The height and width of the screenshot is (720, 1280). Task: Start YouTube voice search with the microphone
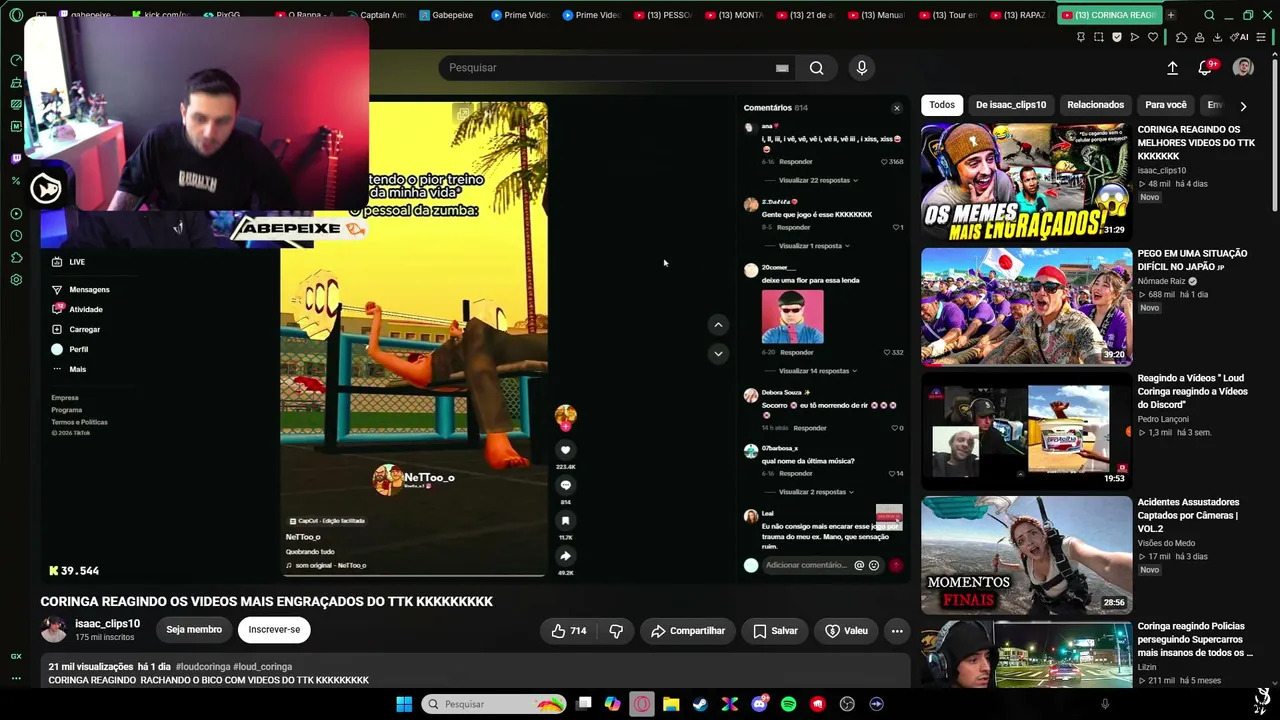(x=862, y=68)
